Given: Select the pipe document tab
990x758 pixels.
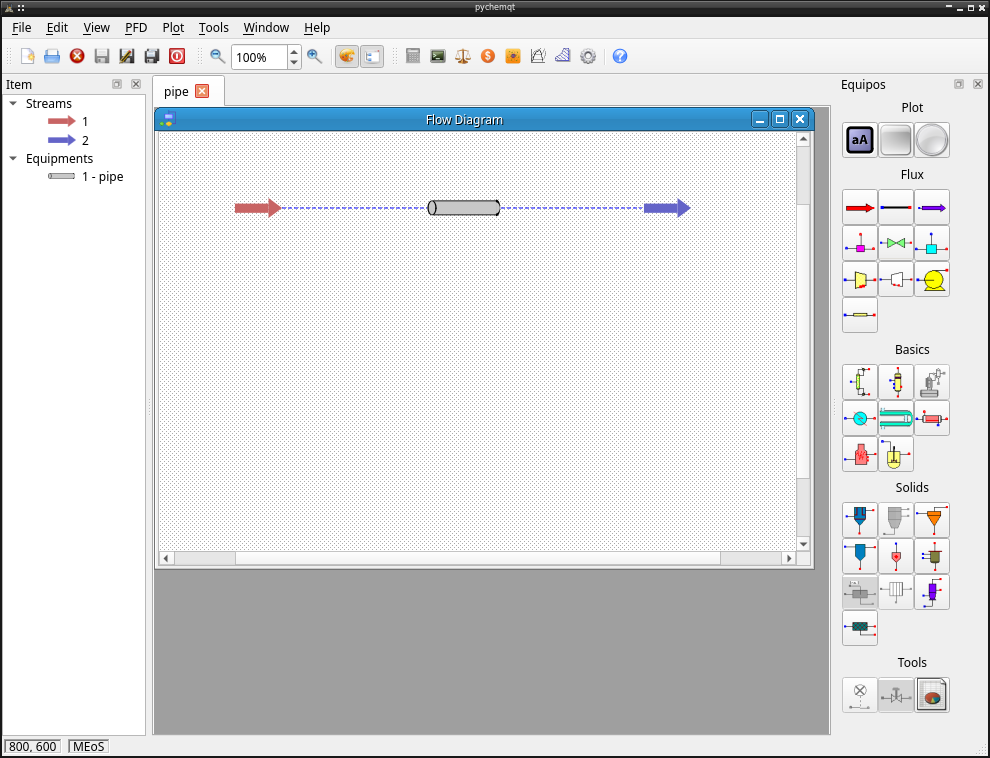Looking at the screenshot, I should coord(188,92).
